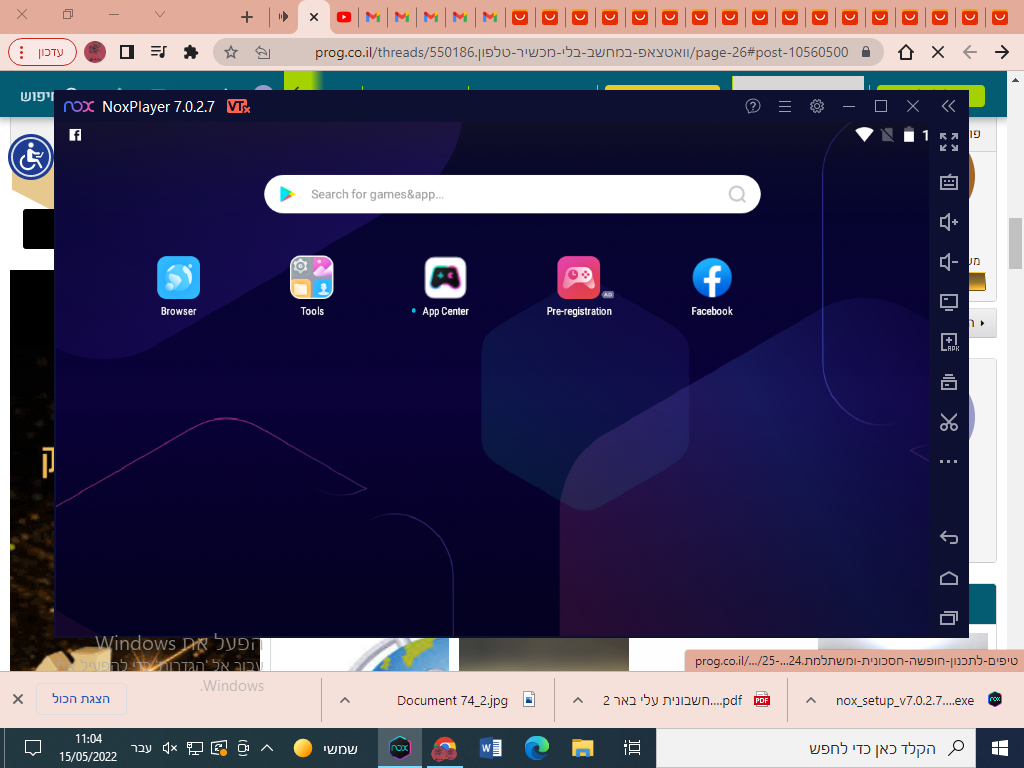Decrease volume using Nox sidebar icon
Image resolution: width=1024 pixels, height=768 pixels.
click(949, 262)
